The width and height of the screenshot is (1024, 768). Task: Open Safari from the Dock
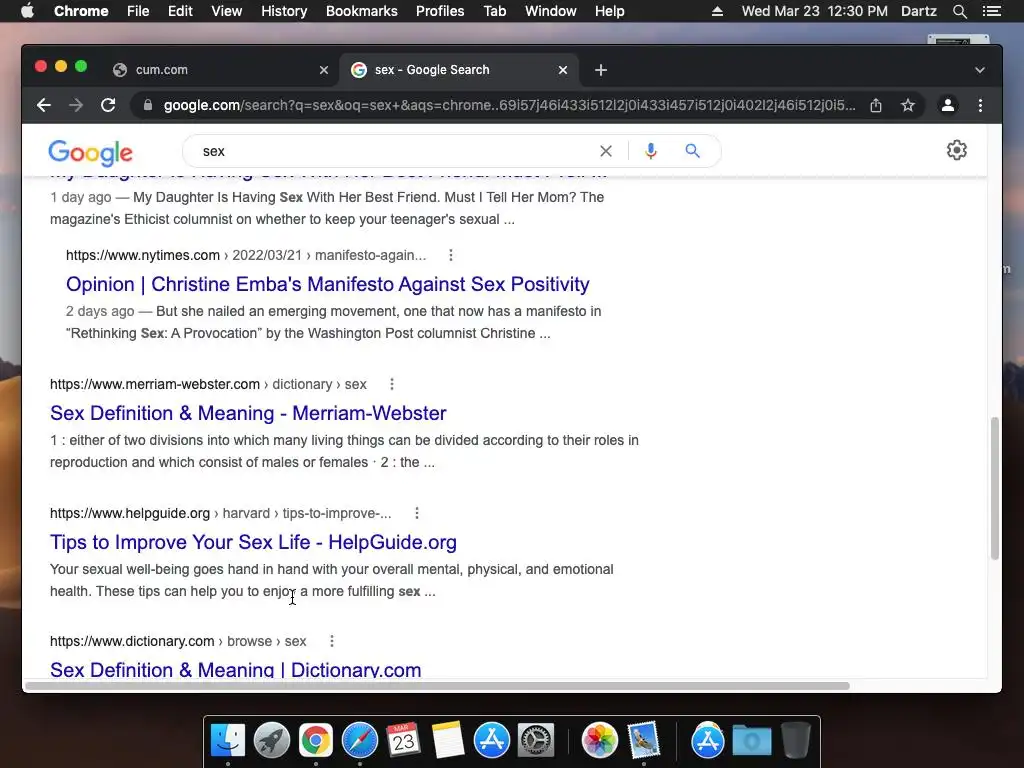coord(360,741)
